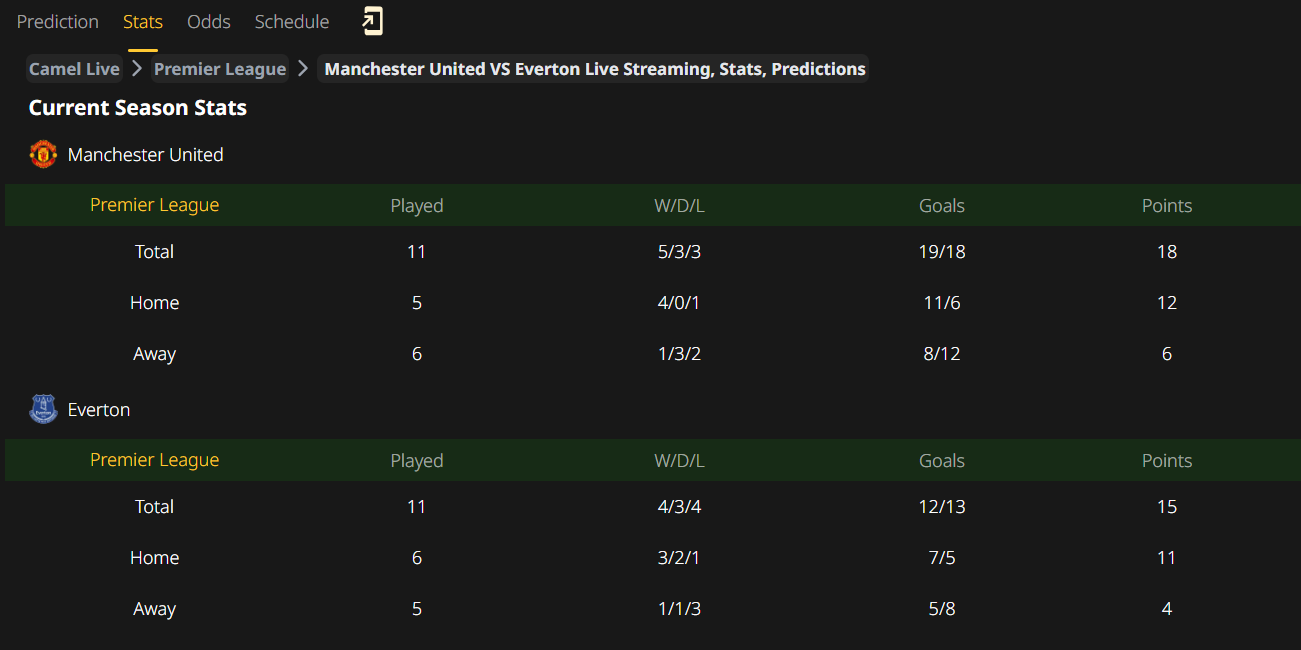Click the Points column header for Everton
The height and width of the screenshot is (650, 1301).
point(1167,461)
